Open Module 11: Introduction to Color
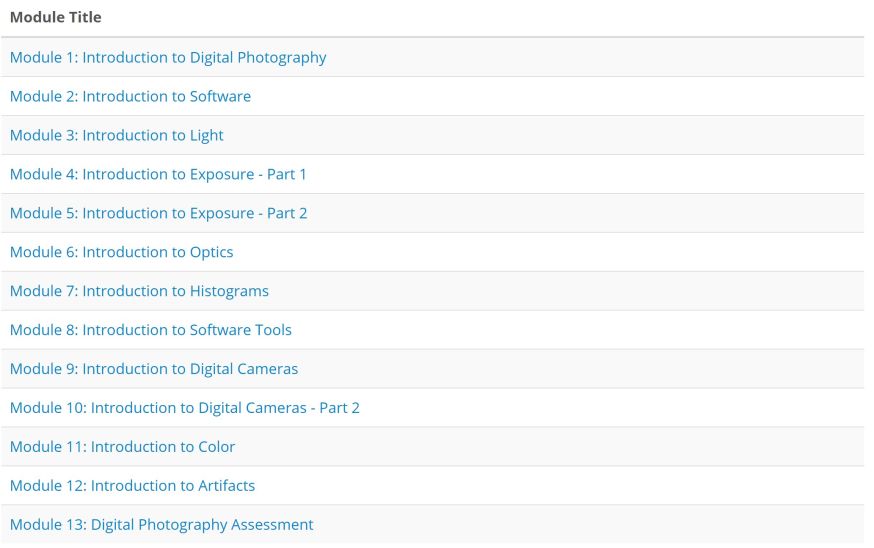Viewport: 874px width, 548px height. (x=122, y=448)
